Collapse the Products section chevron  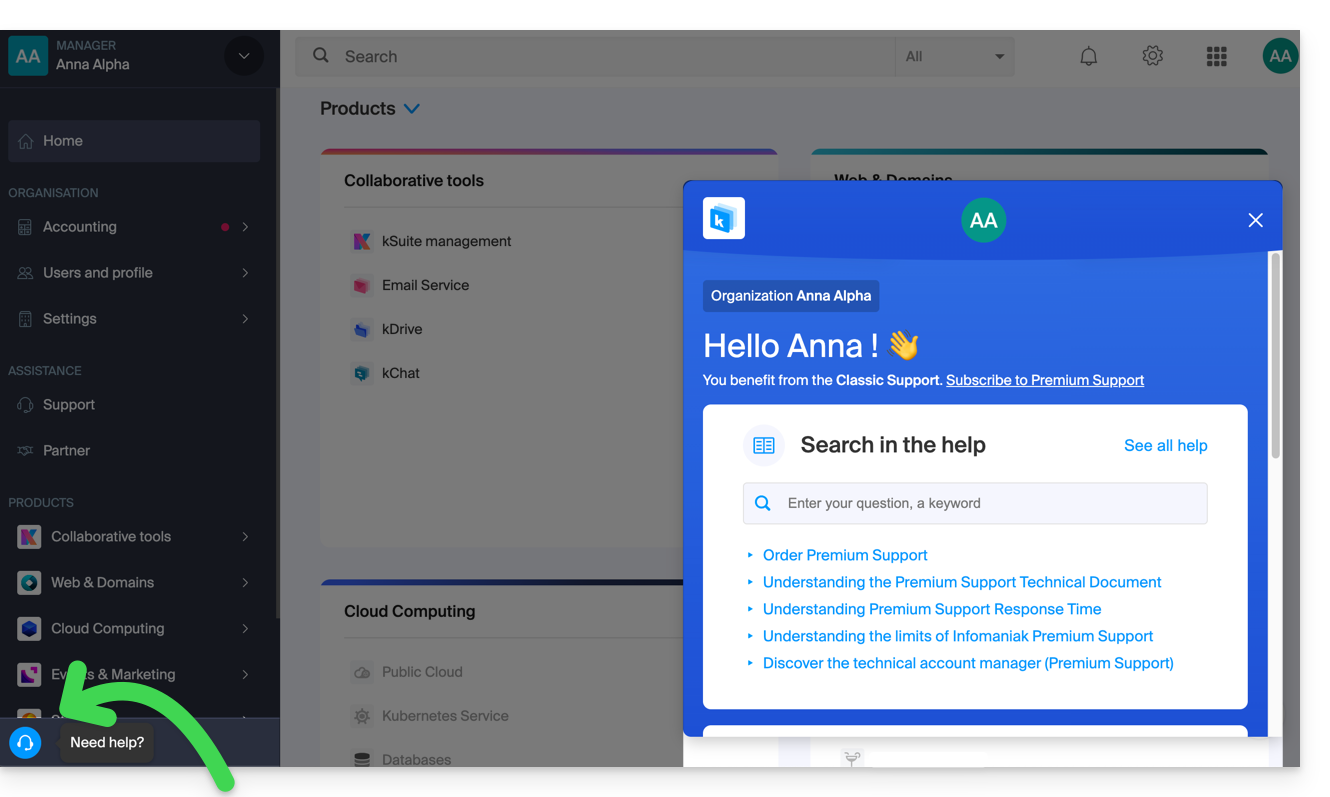[411, 109]
